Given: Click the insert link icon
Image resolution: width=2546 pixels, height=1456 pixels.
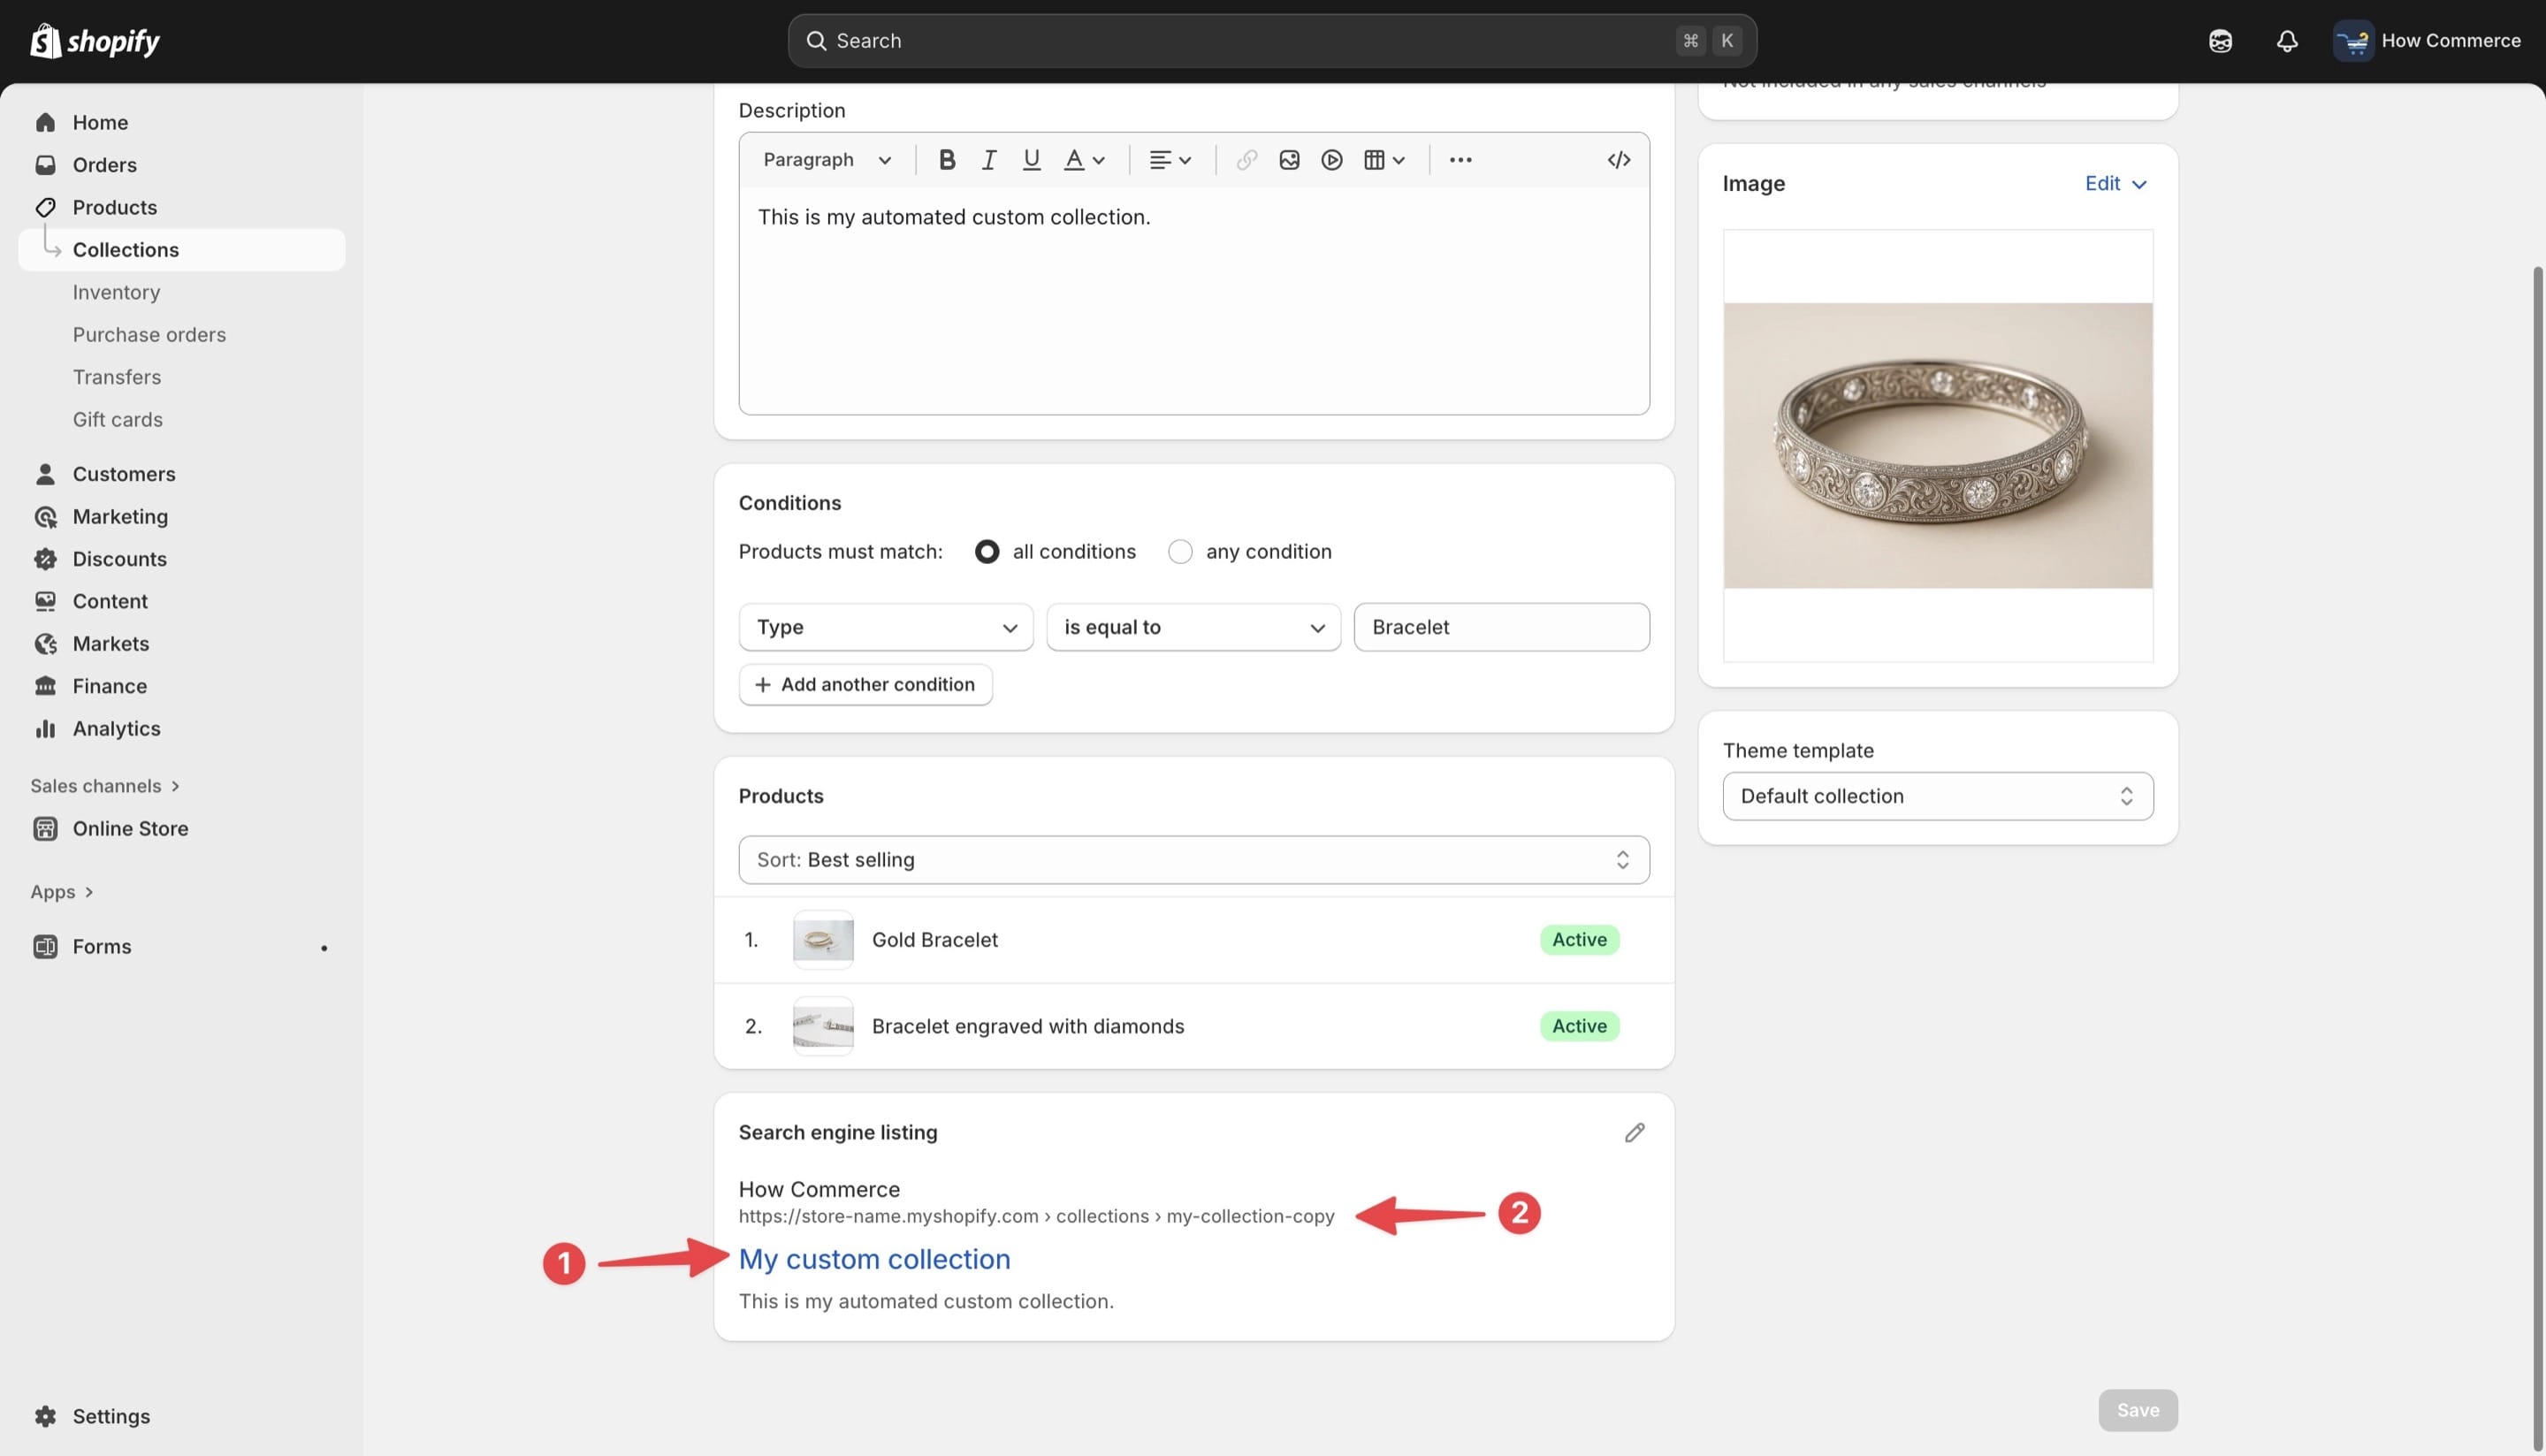Looking at the screenshot, I should click(1246, 160).
